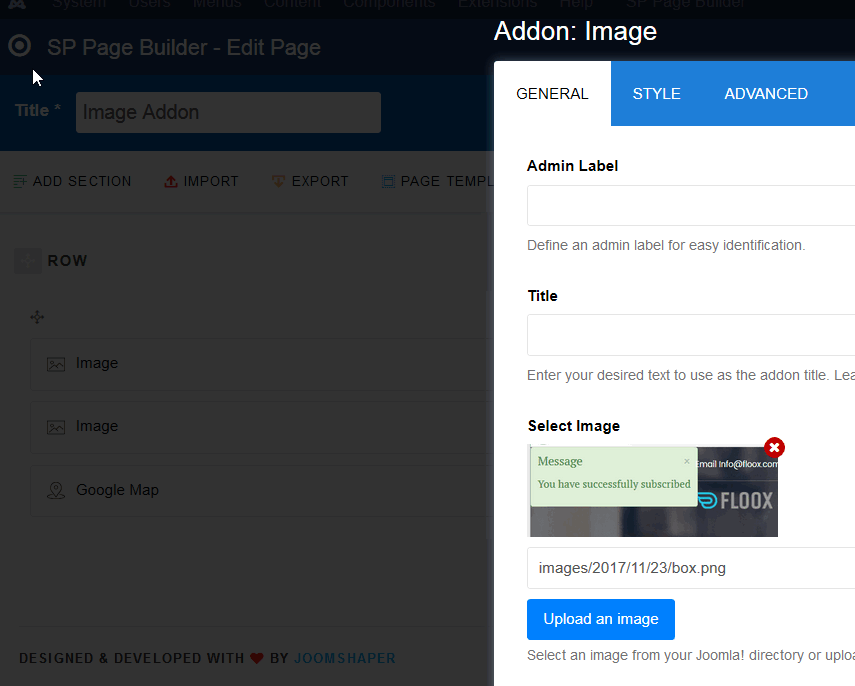
Task: Click the image path field with box.png
Action: (x=690, y=568)
